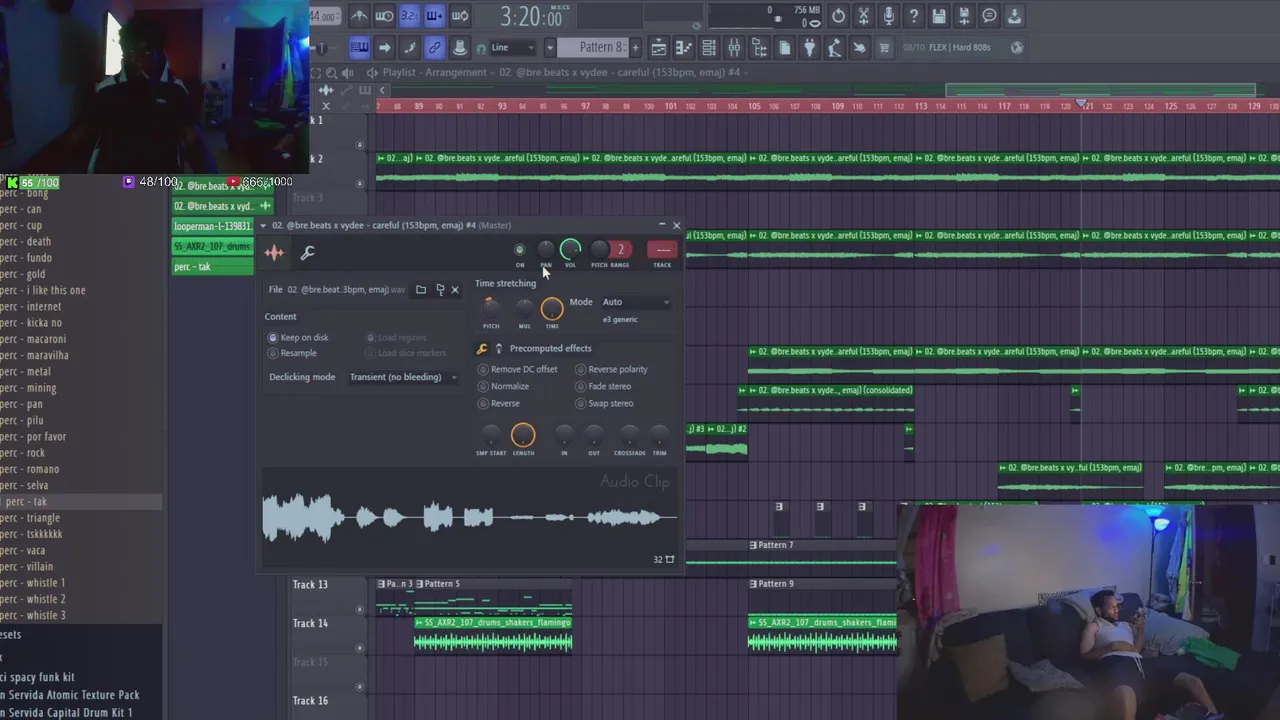
Task: Select the waveform sample tab in the sampler
Action: click(x=274, y=253)
